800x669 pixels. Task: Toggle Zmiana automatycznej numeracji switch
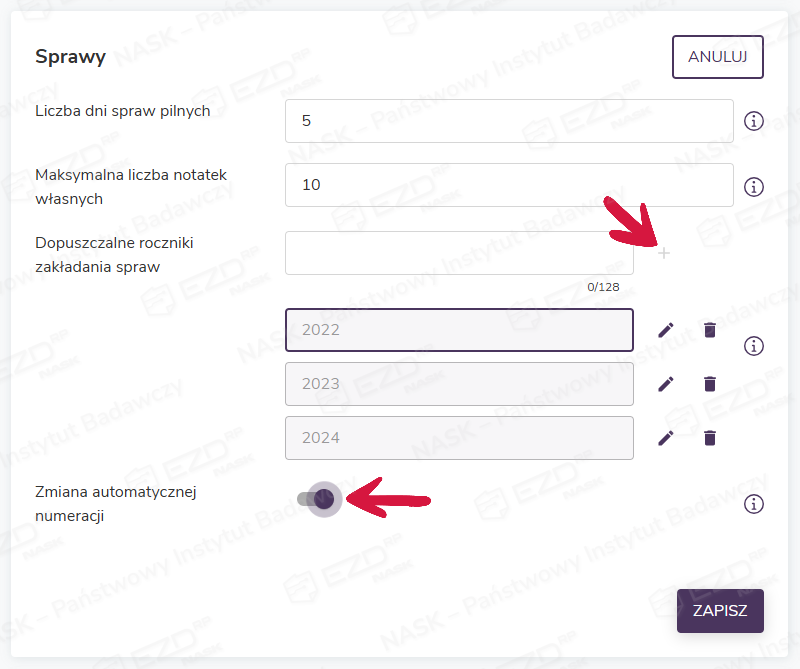point(315,499)
